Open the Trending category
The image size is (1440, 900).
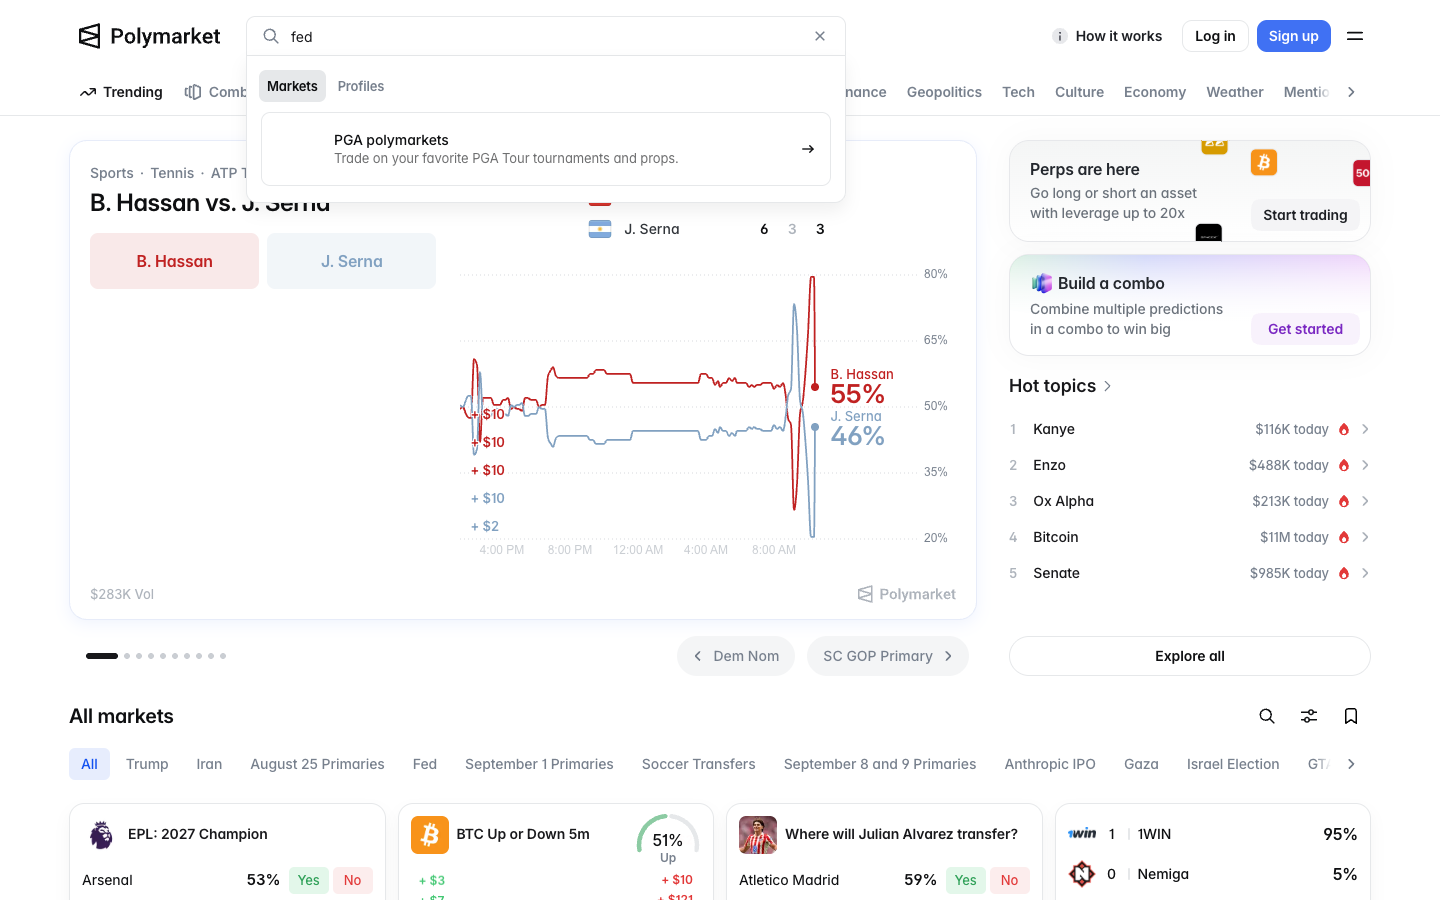tap(121, 92)
